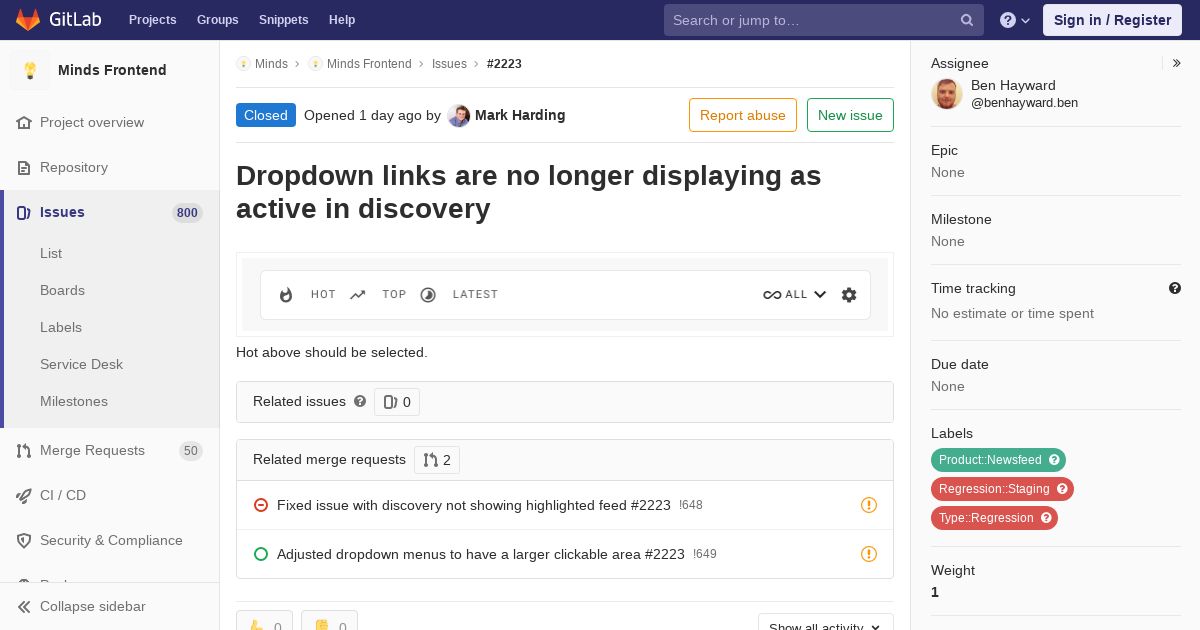
Task: Open the Show all activity dropdown
Action: 826,624
